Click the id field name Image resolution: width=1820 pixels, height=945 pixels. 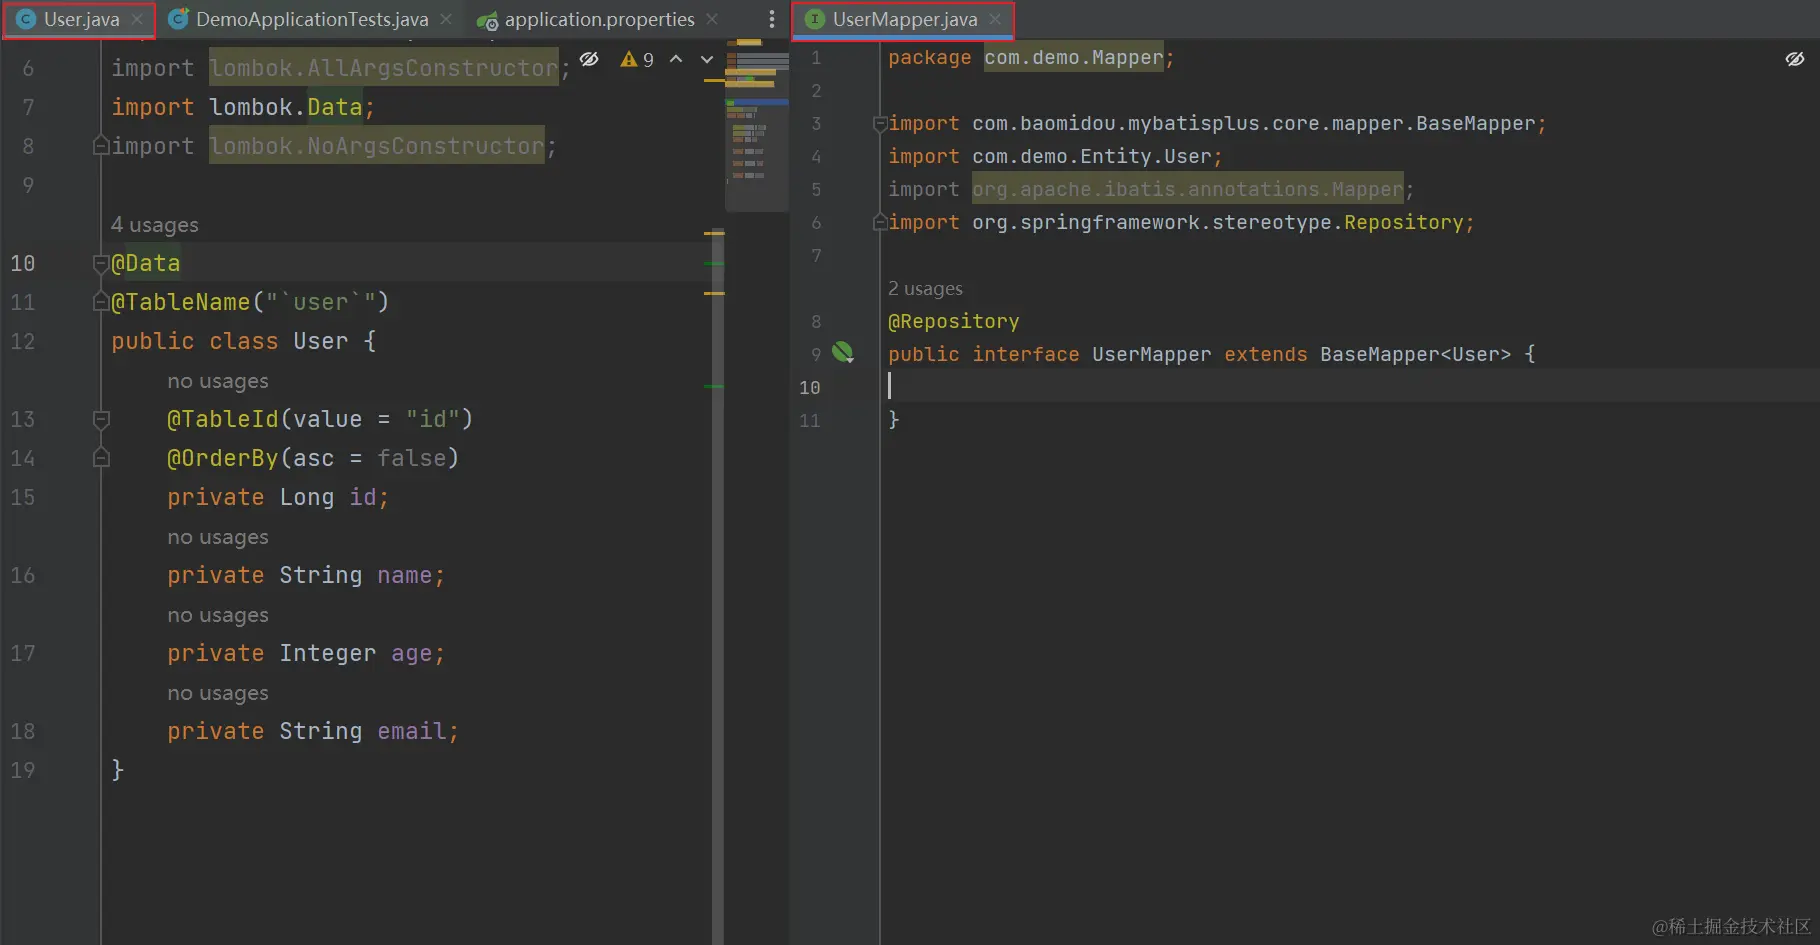pyautogui.click(x=362, y=497)
